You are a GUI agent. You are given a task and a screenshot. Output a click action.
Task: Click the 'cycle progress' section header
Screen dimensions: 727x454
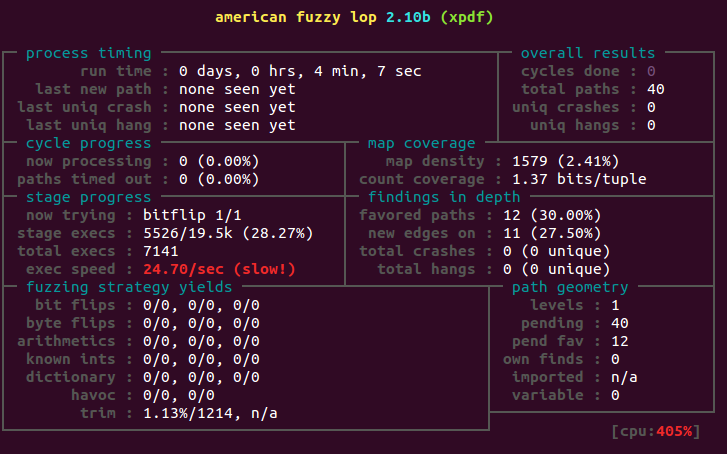point(89,143)
